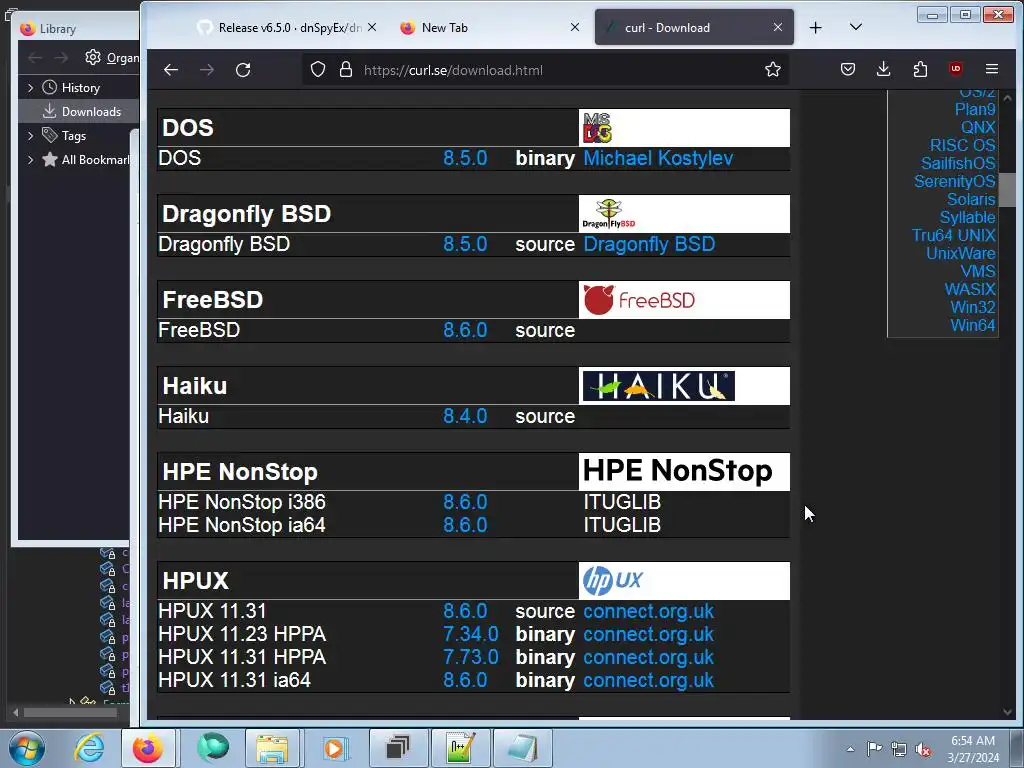The width and height of the screenshot is (1024, 768).
Task: Open the Windows Start menu
Action: 26,748
